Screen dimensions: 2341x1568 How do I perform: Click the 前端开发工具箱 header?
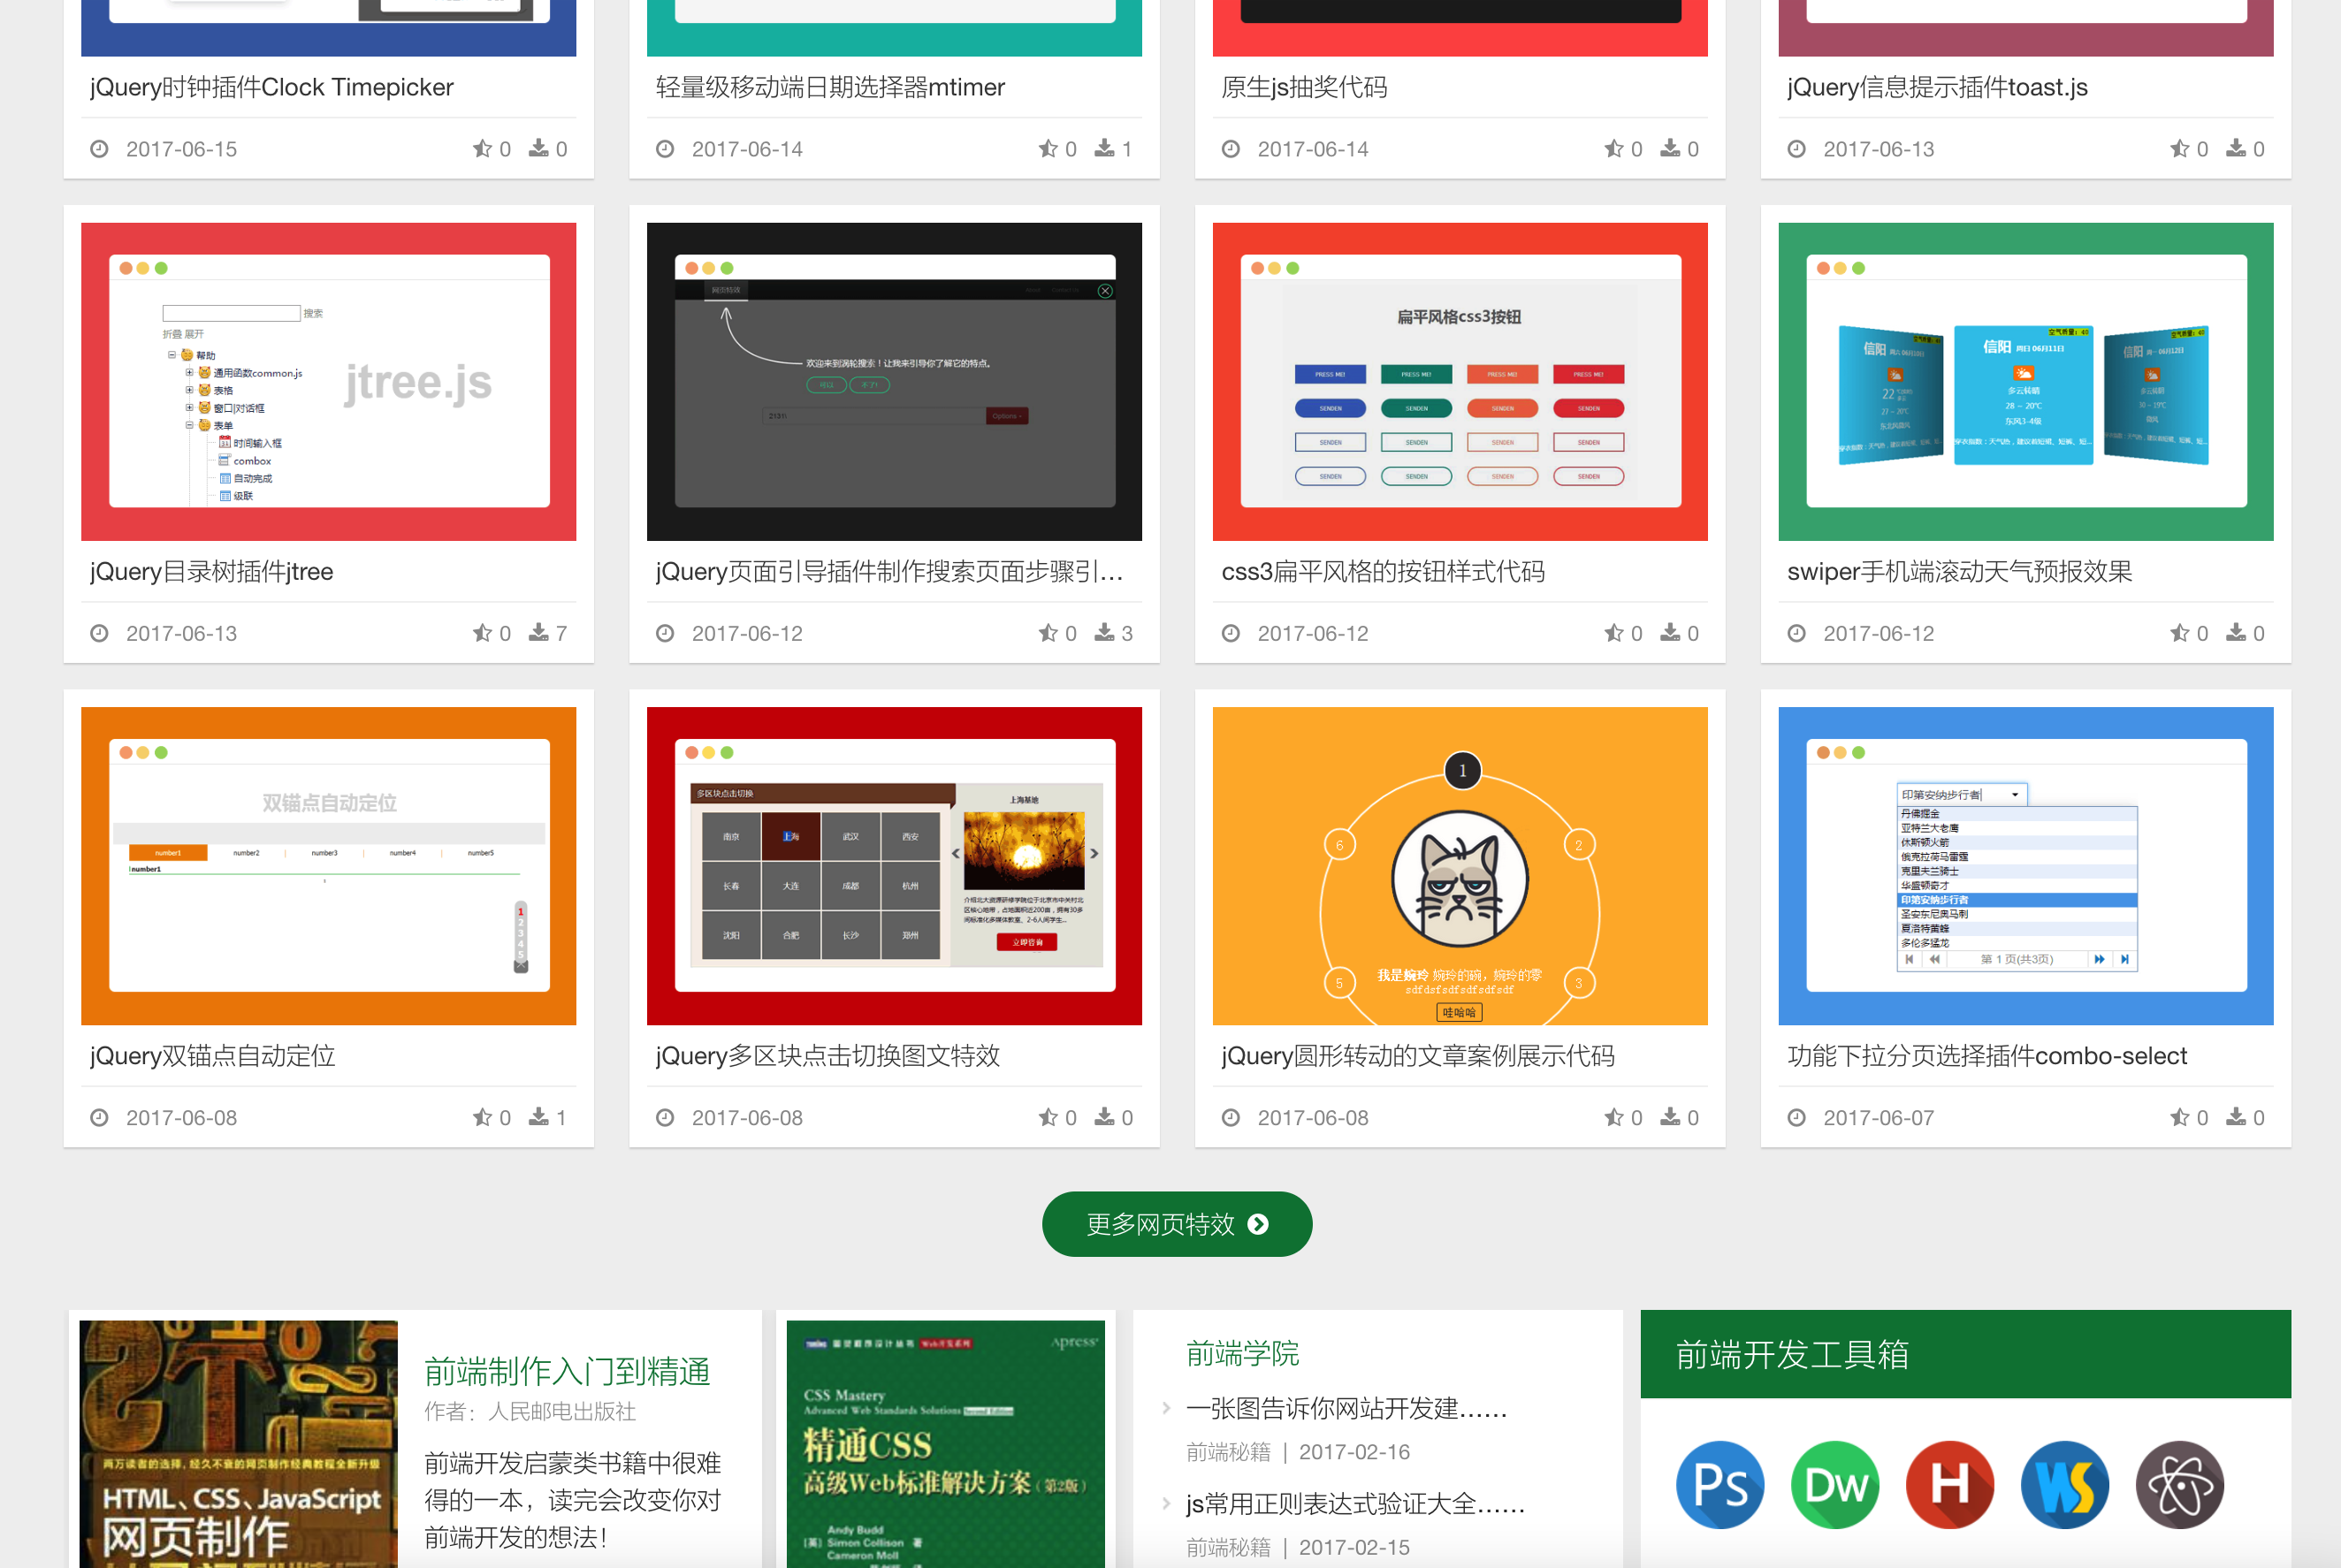[1965, 1354]
